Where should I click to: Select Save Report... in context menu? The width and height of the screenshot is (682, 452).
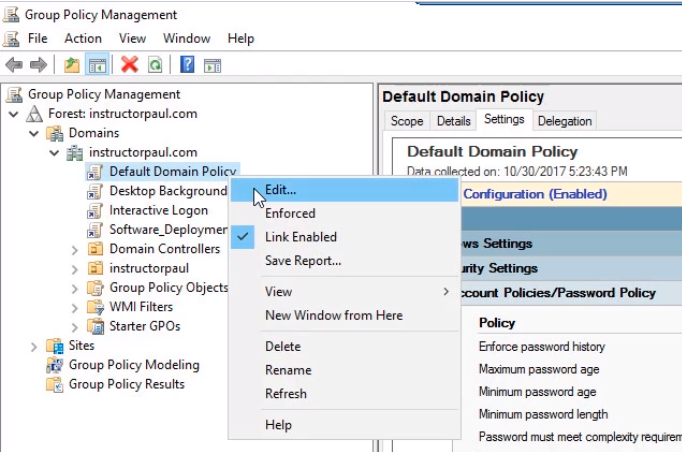tap(302, 261)
